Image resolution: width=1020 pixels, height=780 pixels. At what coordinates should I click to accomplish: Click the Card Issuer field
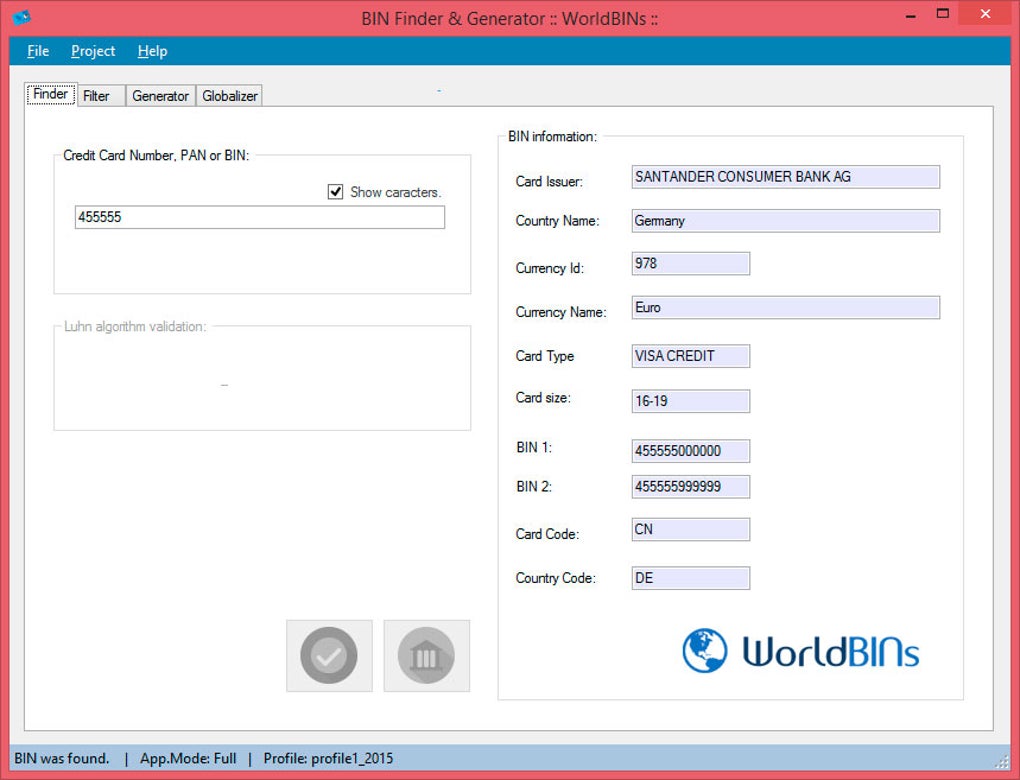pos(785,177)
